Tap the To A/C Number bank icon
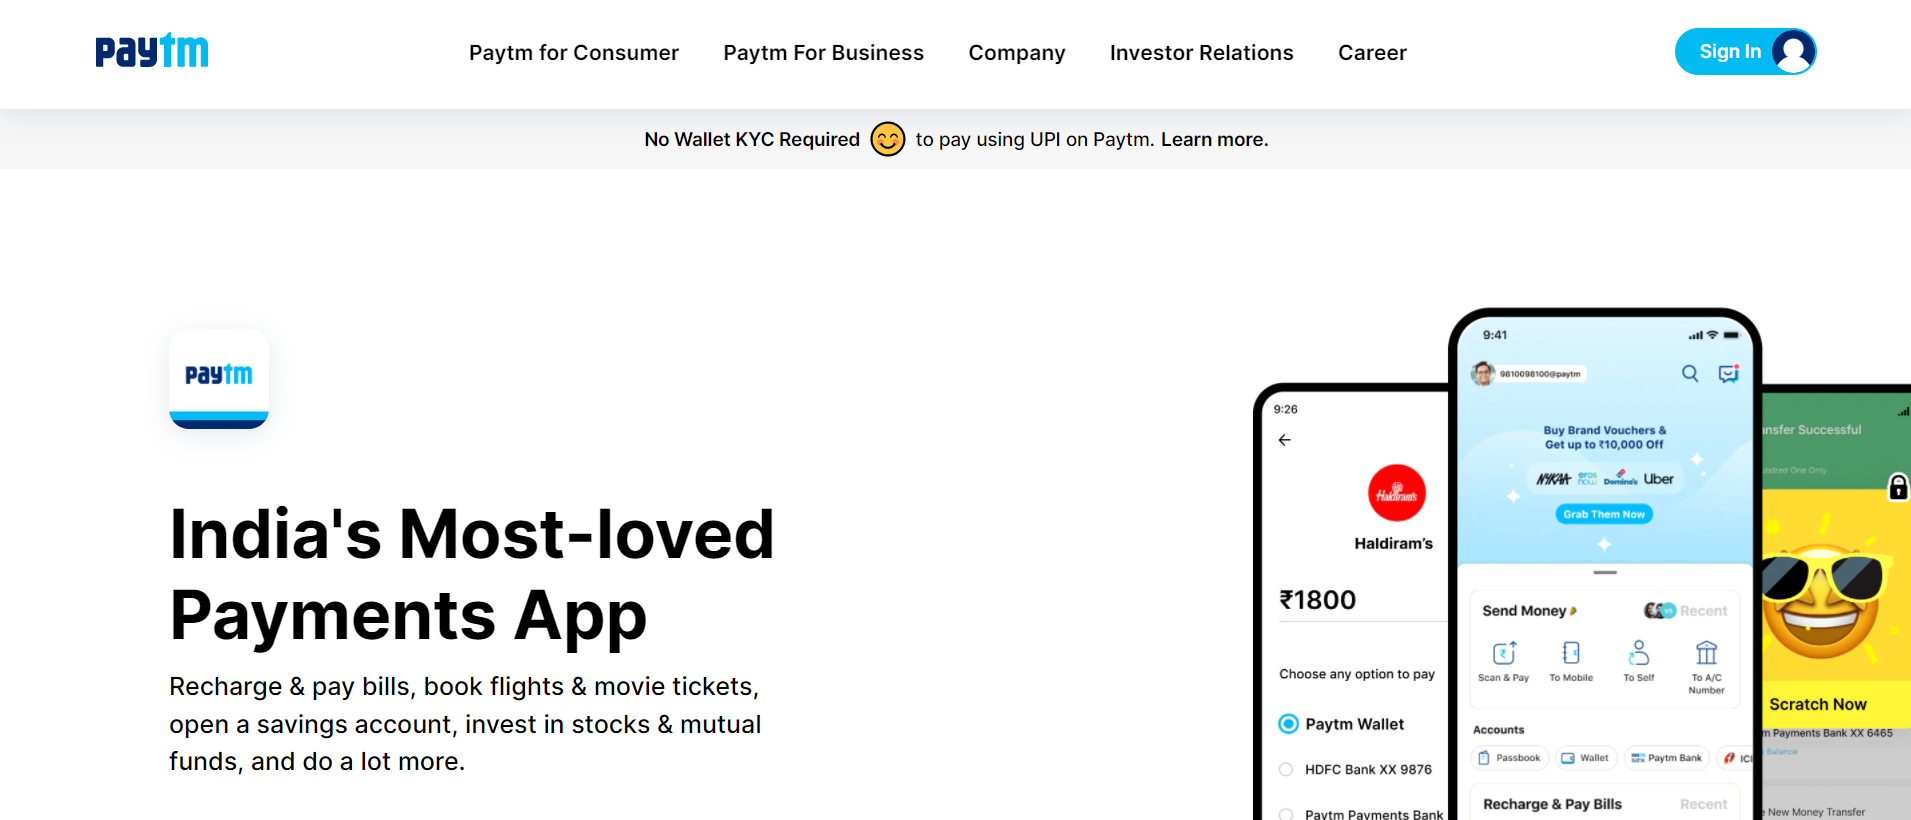The width and height of the screenshot is (1911, 820). coord(1706,653)
